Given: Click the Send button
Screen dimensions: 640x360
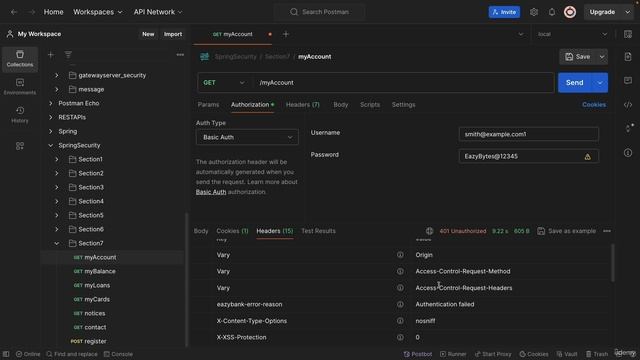Looking at the screenshot, I should point(575,83).
